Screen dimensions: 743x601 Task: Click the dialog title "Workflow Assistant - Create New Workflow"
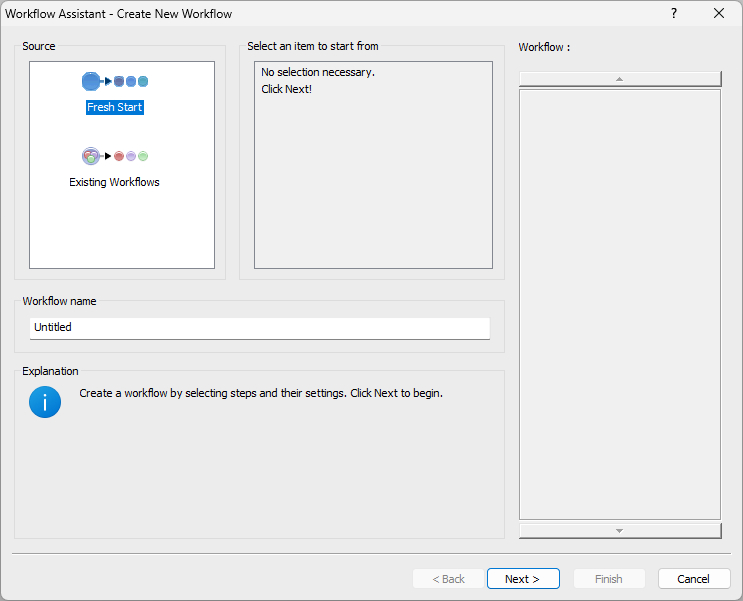[119, 13]
